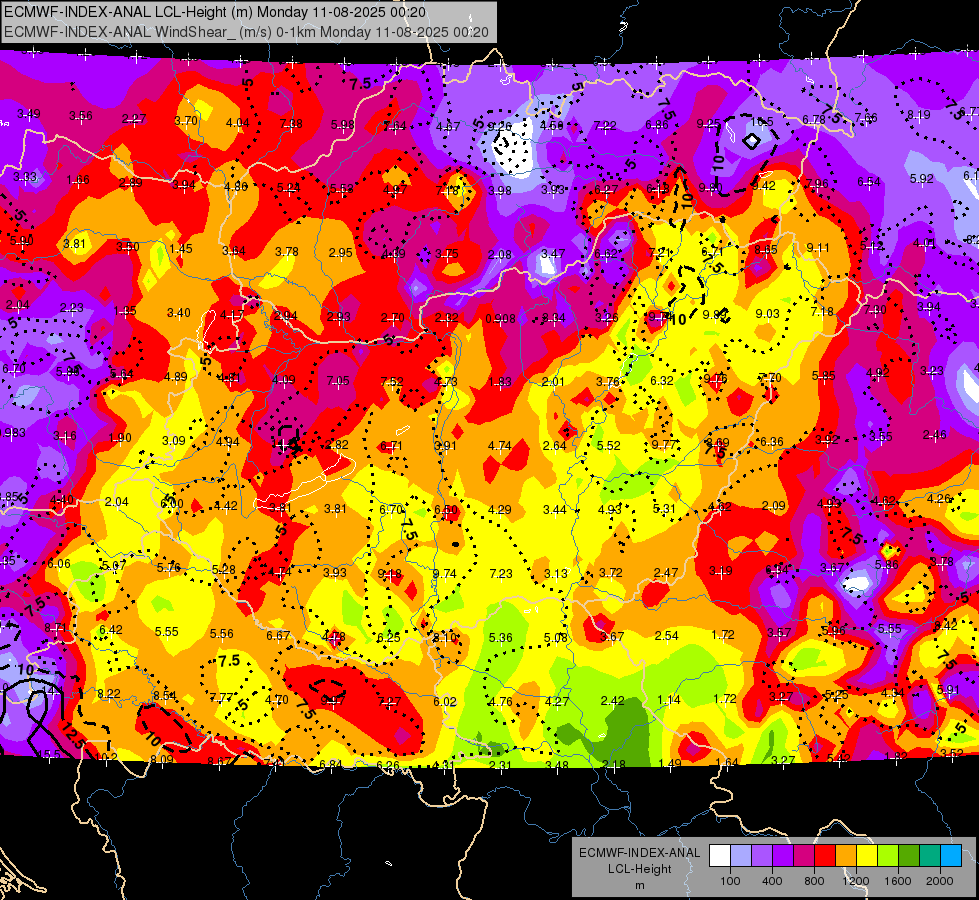This screenshot has width=979, height=900.
Task: Click the grid value 5.31 on the map
Action: pos(664,509)
